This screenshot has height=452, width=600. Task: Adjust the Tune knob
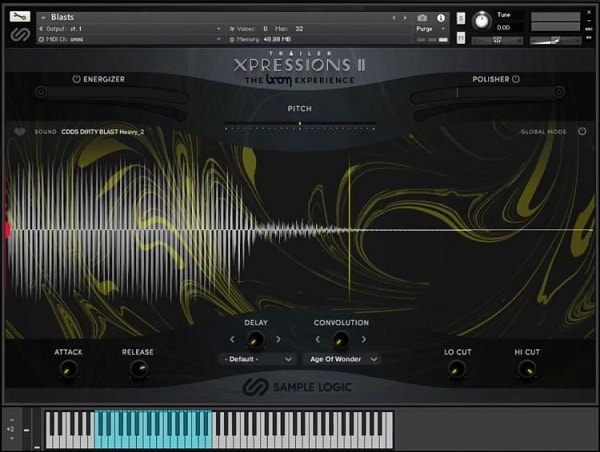coord(482,21)
